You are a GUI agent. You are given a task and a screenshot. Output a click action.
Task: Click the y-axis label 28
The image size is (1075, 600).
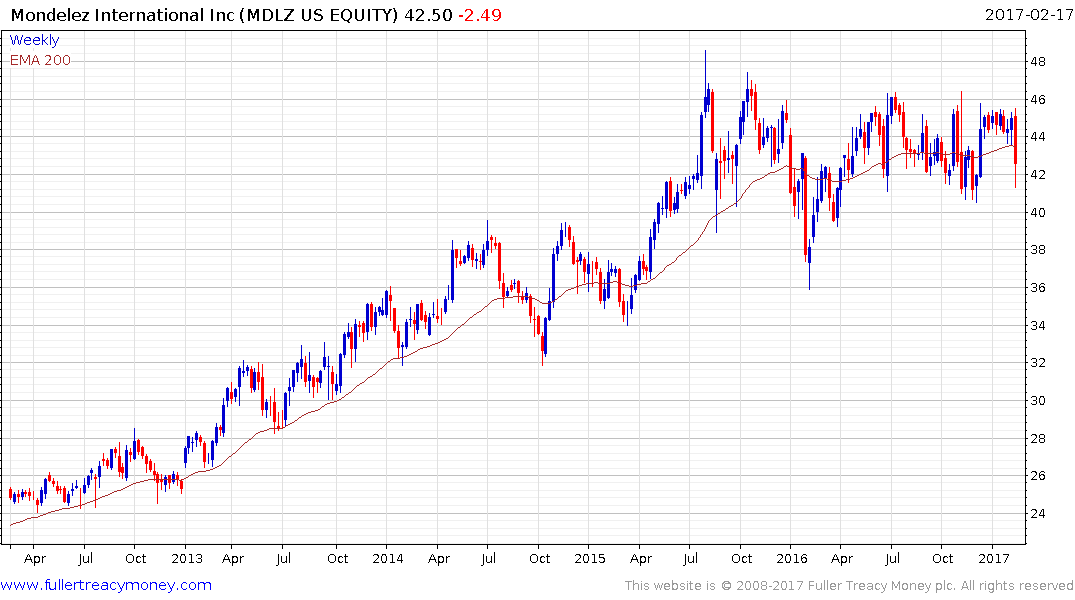click(x=1037, y=438)
